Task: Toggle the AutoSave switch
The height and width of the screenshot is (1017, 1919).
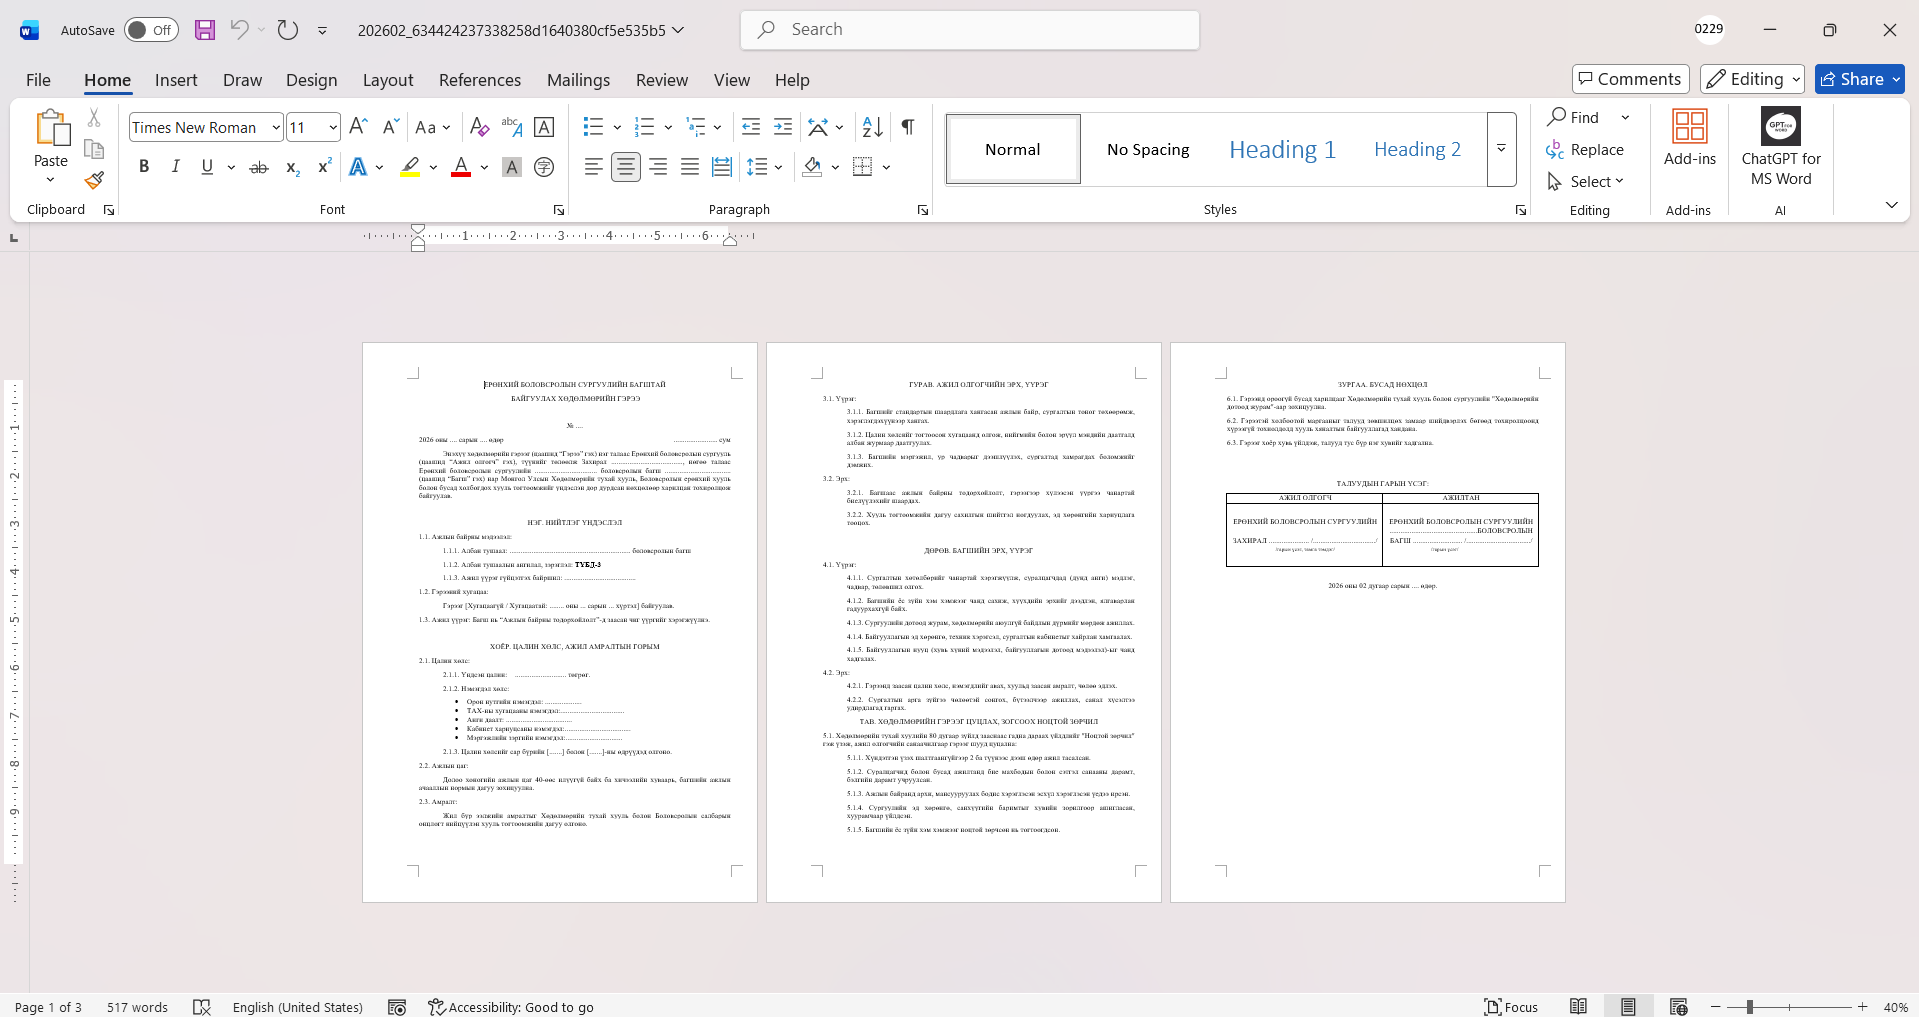Action: click(151, 30)
